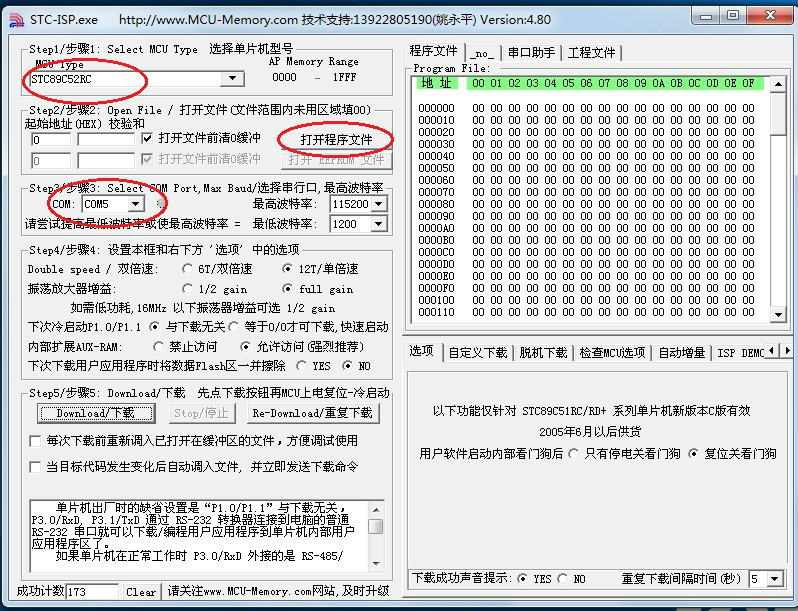Open the 脱机下载 tab
798x611 pixels.
[543, 352]
